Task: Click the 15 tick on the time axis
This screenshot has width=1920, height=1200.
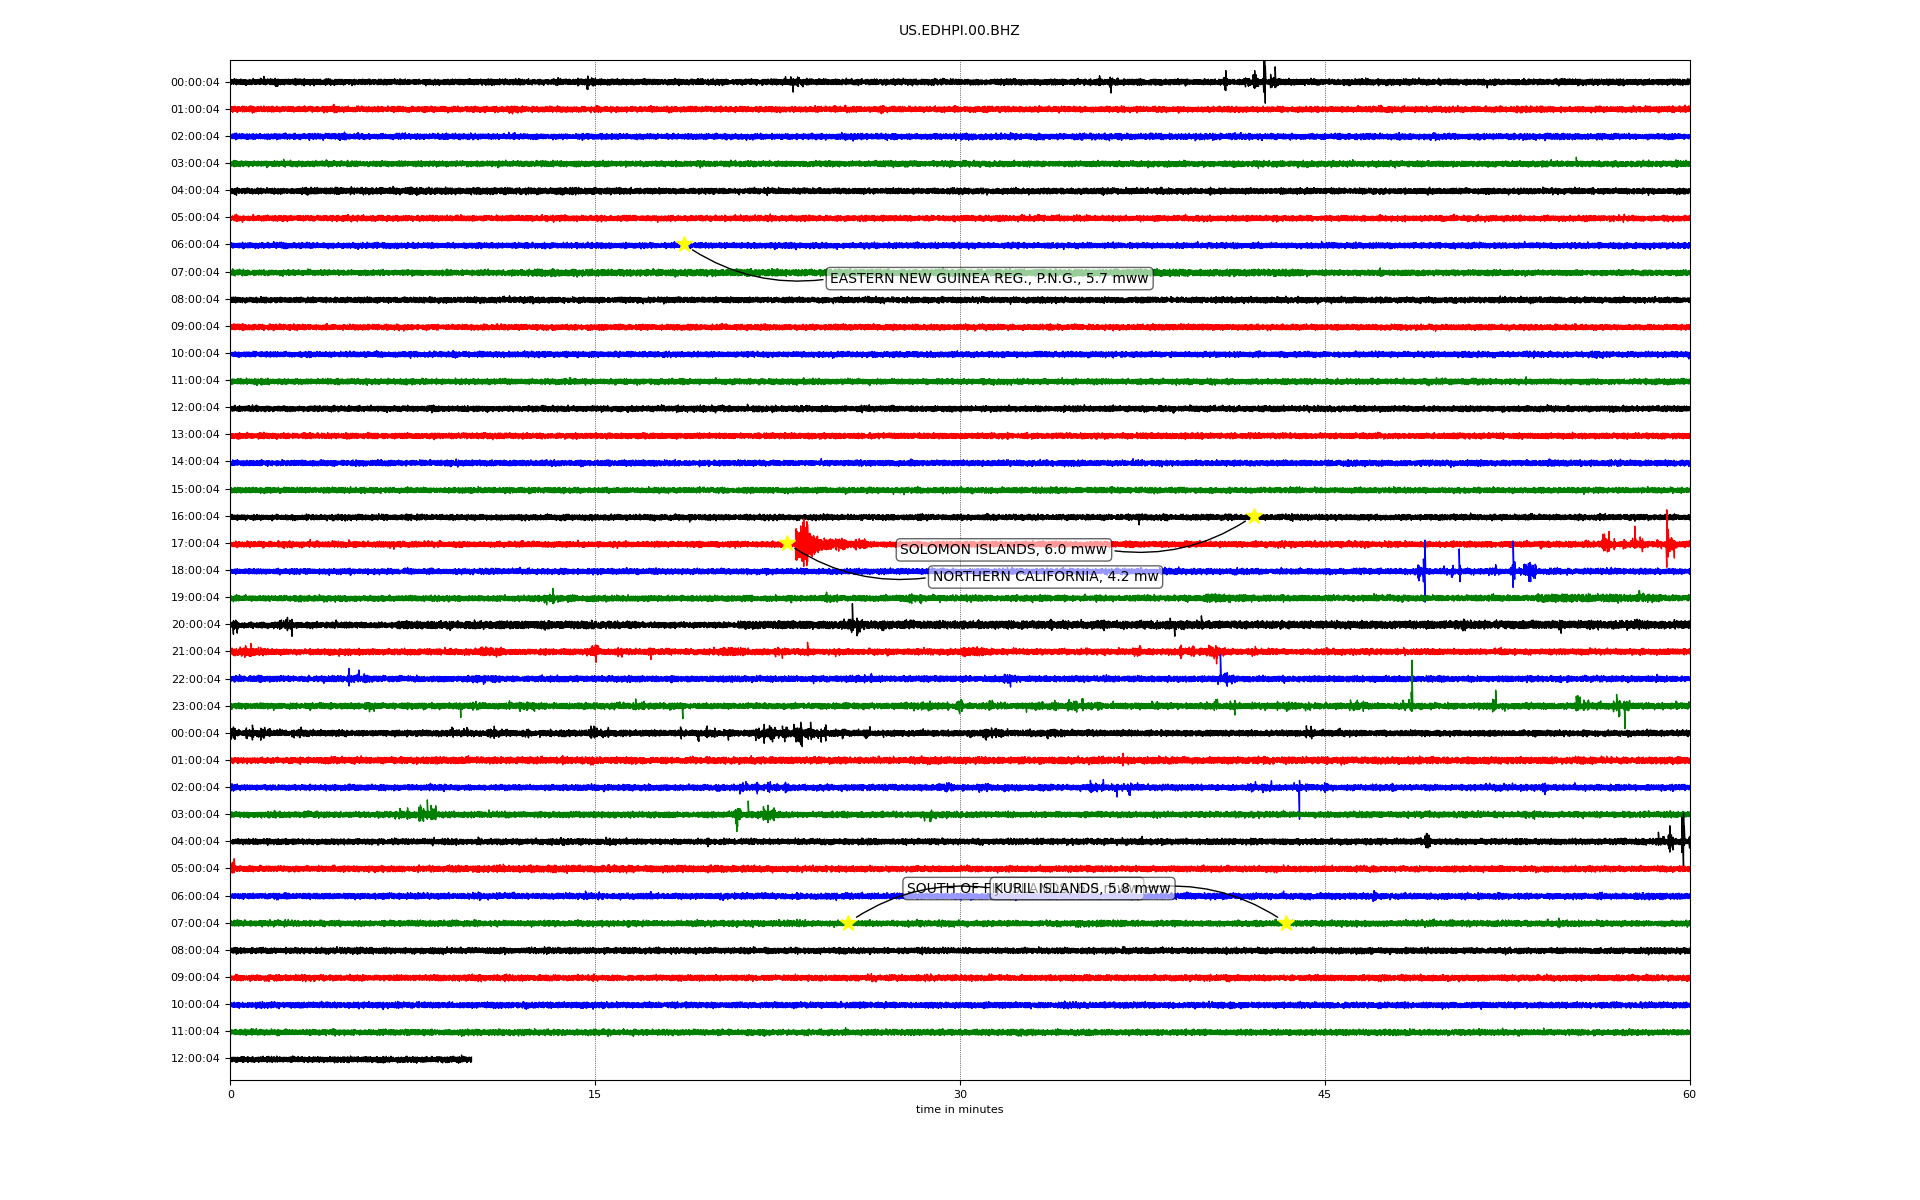Action: [x=595, y=1094]
